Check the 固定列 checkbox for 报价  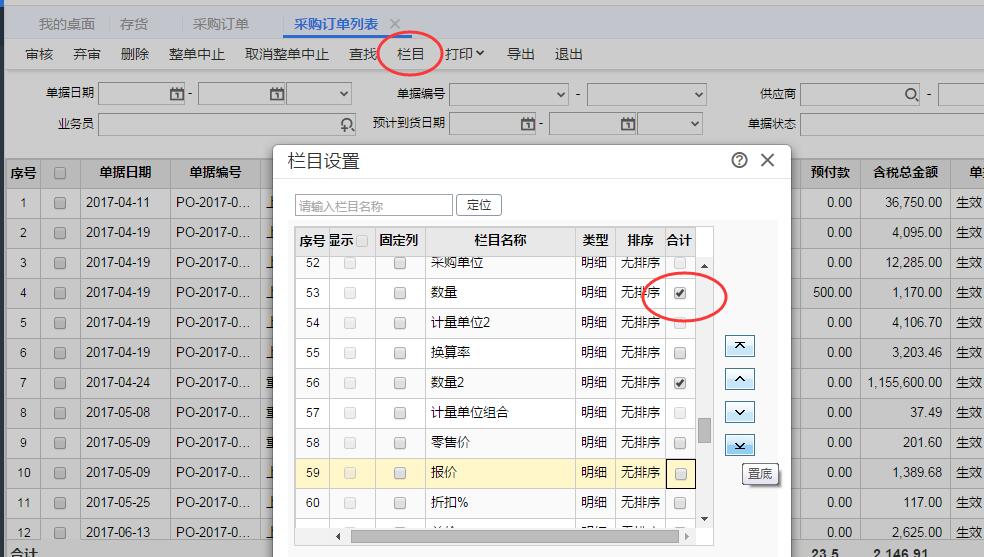(x=400, y=473)
